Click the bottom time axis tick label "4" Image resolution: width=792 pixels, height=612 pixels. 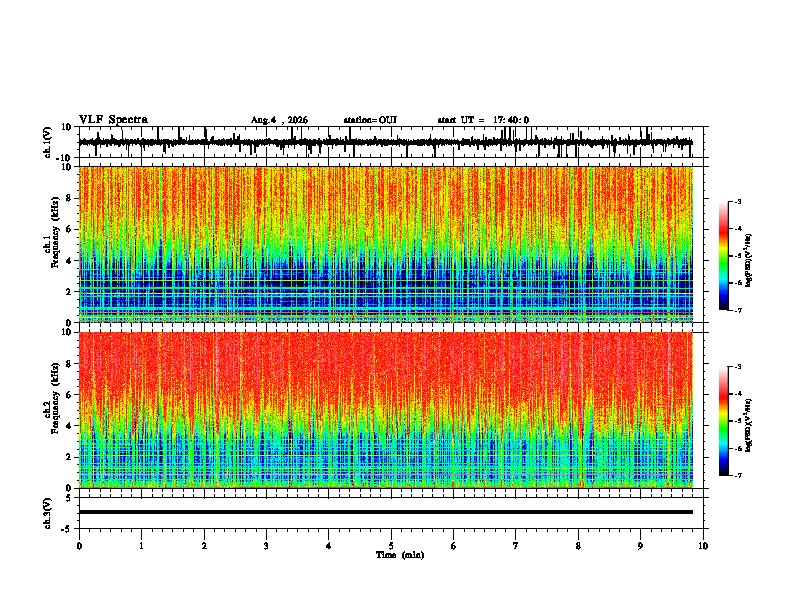(329, 546)
